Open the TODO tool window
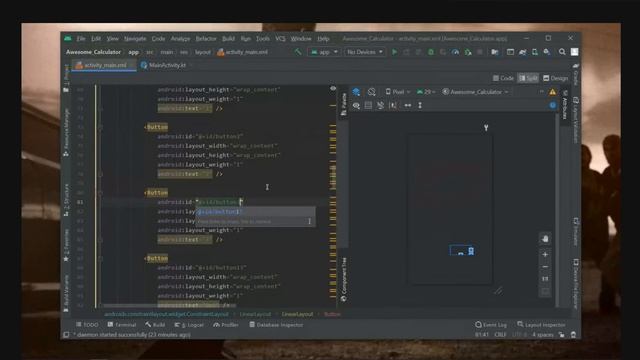This screenshot has height=360, width=640. click(87, 325)
